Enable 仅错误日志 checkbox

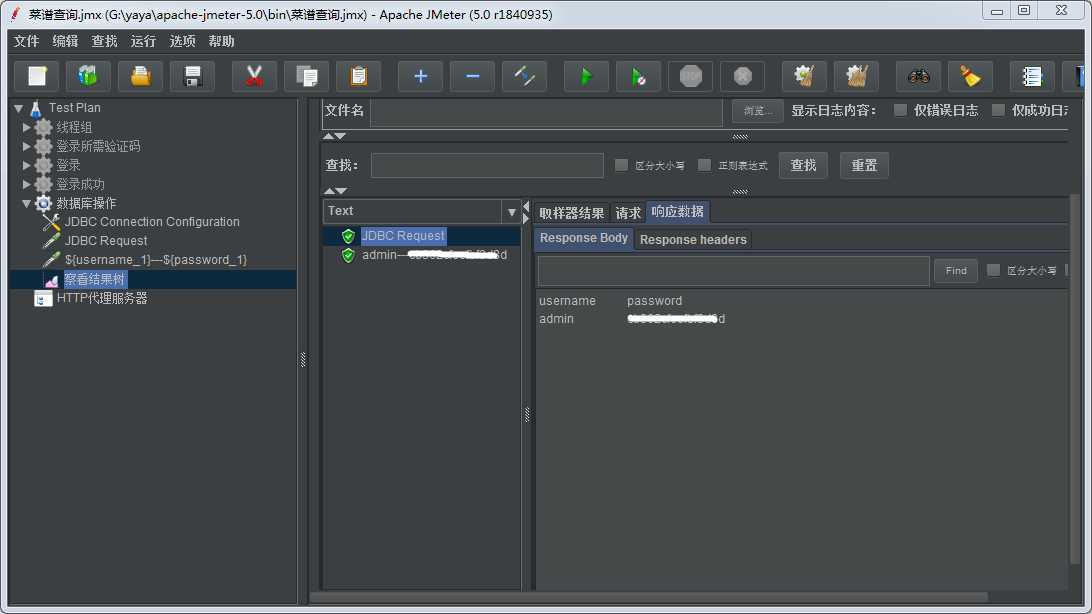pyautogui.click(x=900, y=110)
